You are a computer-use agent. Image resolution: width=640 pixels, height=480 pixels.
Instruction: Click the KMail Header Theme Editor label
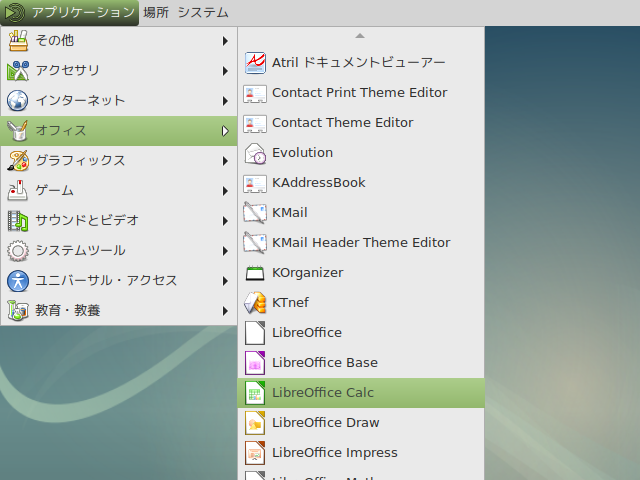pyautogui.click(x=361, y=242)
